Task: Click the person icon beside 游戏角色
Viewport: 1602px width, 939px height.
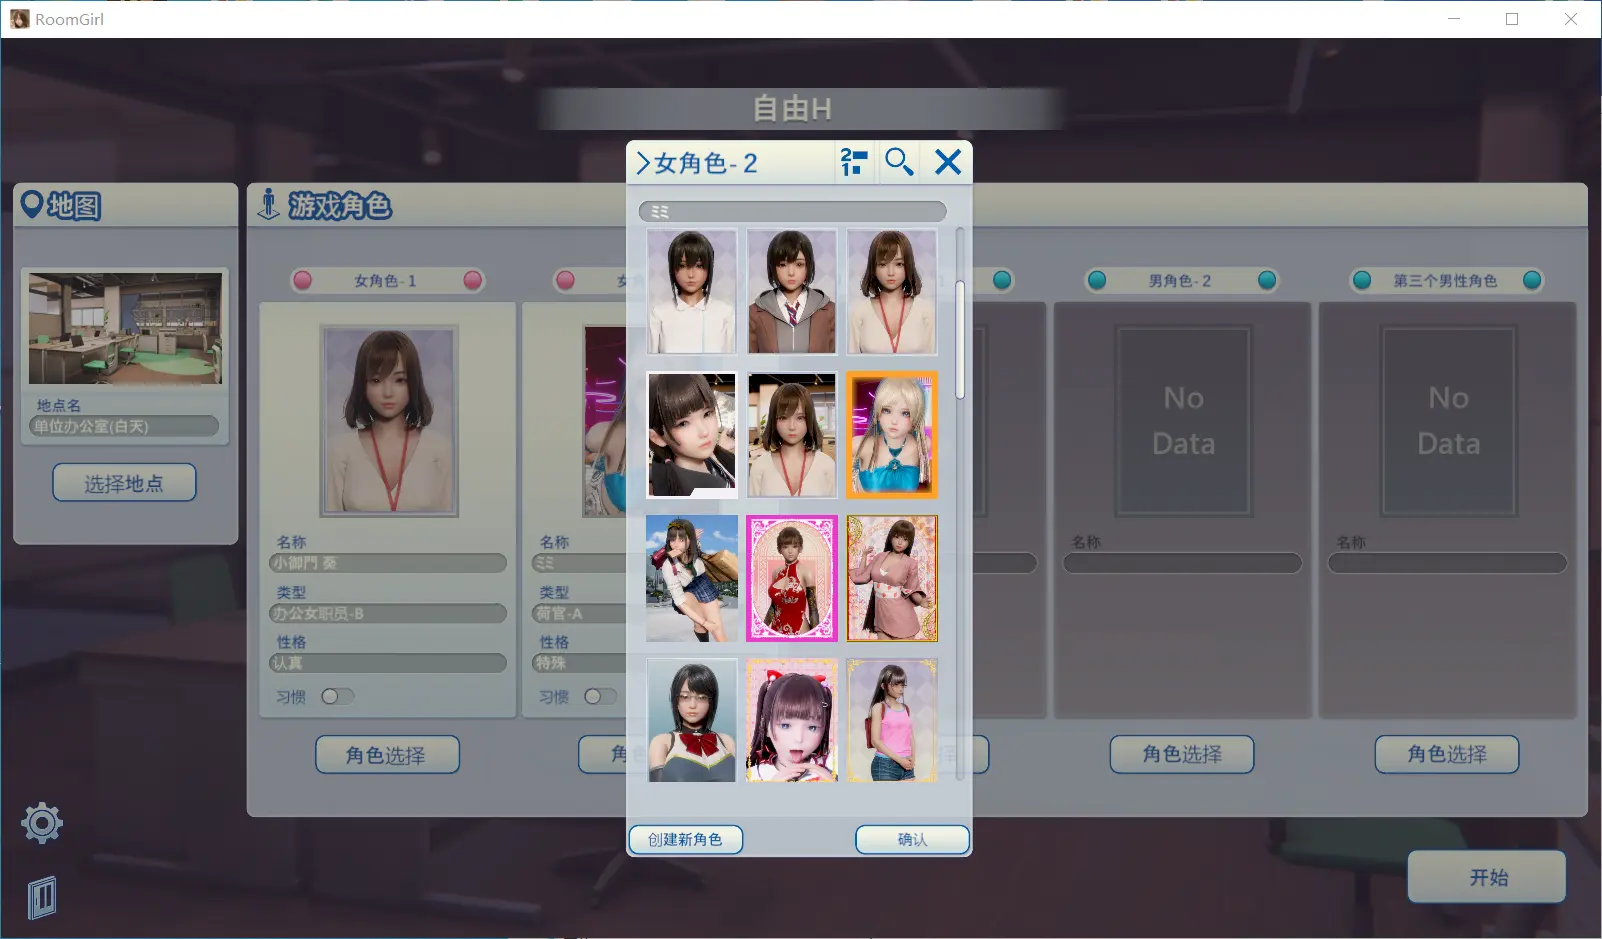Action: tap(268, 204)
